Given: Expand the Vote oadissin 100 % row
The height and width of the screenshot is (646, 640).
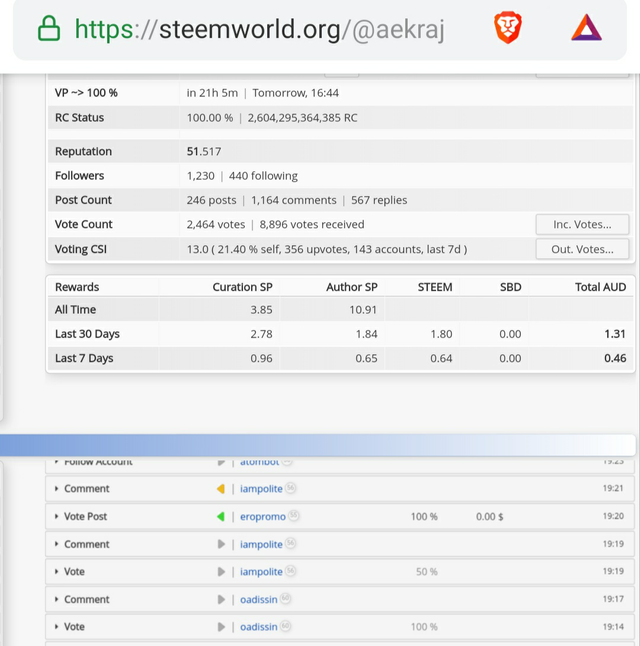Looking at the screenshot, I should coord(340,627).
